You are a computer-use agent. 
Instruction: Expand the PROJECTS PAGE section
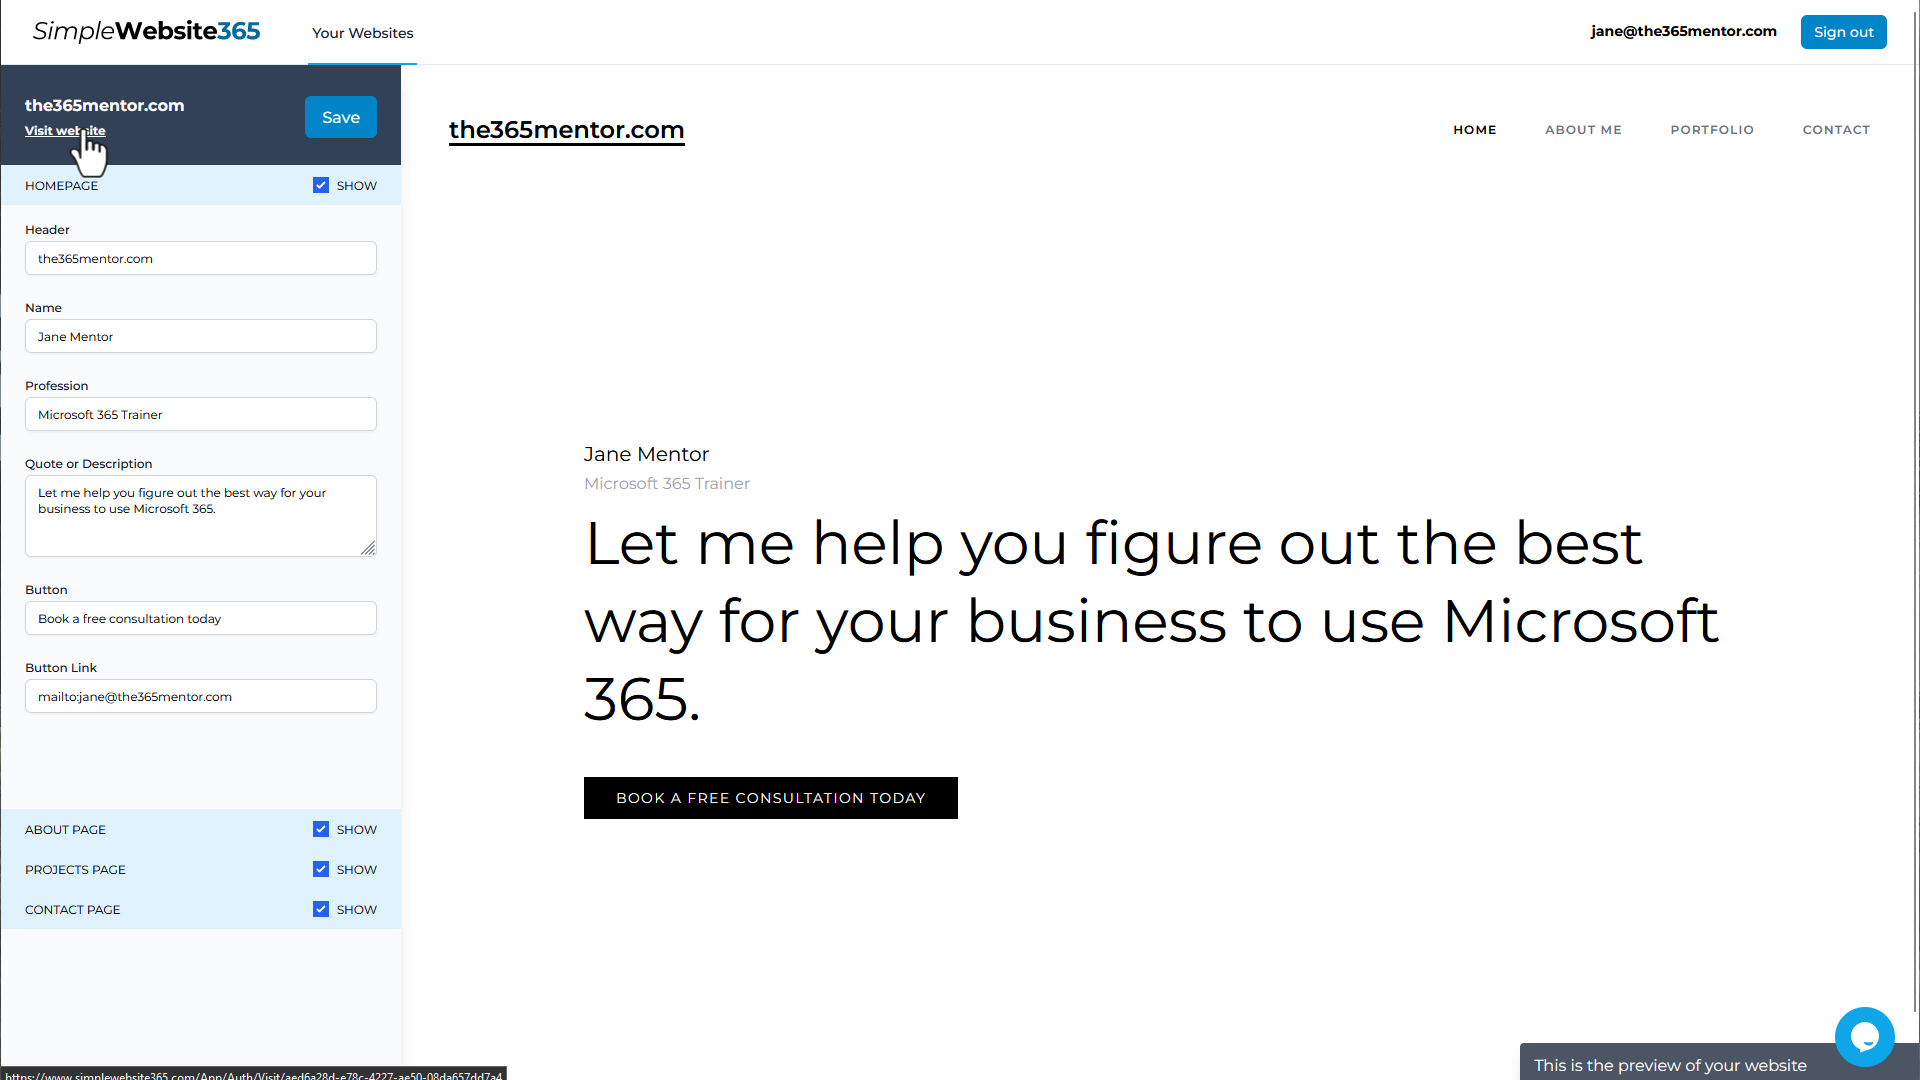coord(75,869)
